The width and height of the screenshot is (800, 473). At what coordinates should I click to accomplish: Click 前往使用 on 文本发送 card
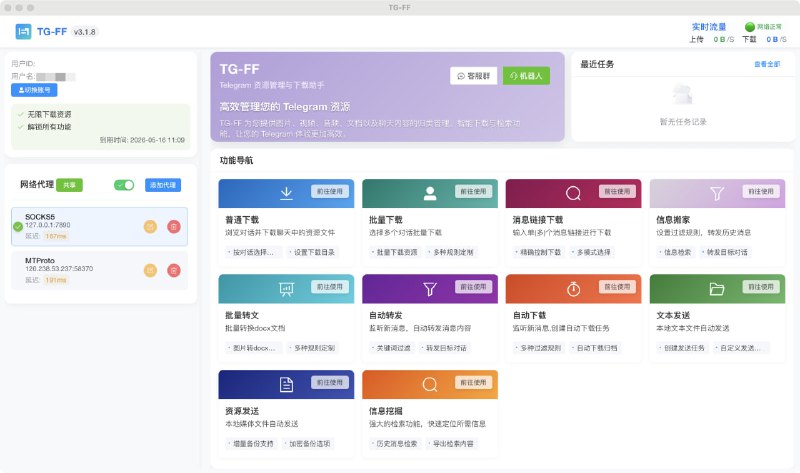[x=761, y=287]
